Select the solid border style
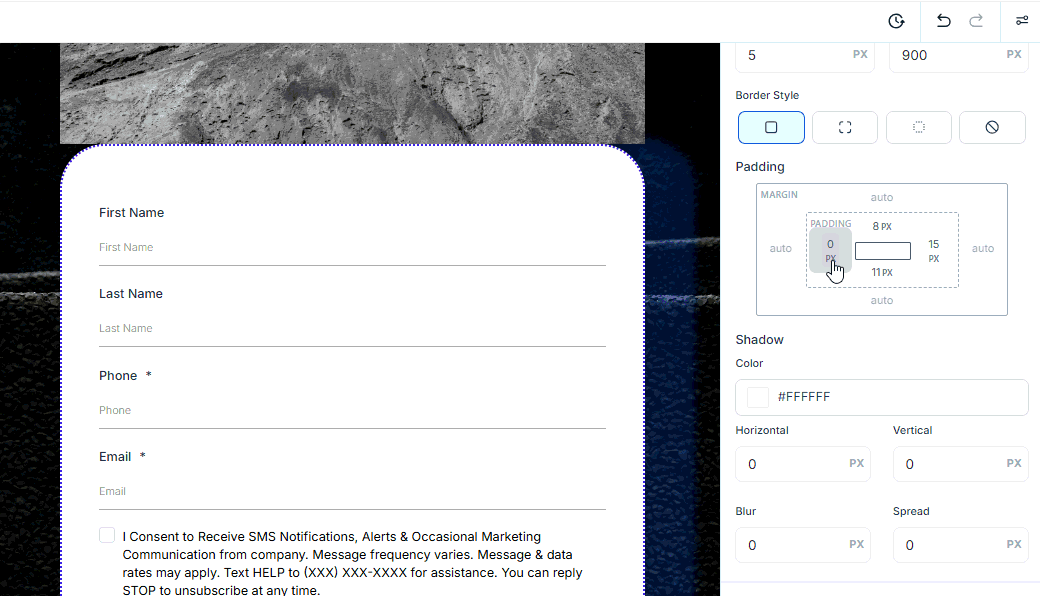1040x596 pixels. tap(771, 128)
